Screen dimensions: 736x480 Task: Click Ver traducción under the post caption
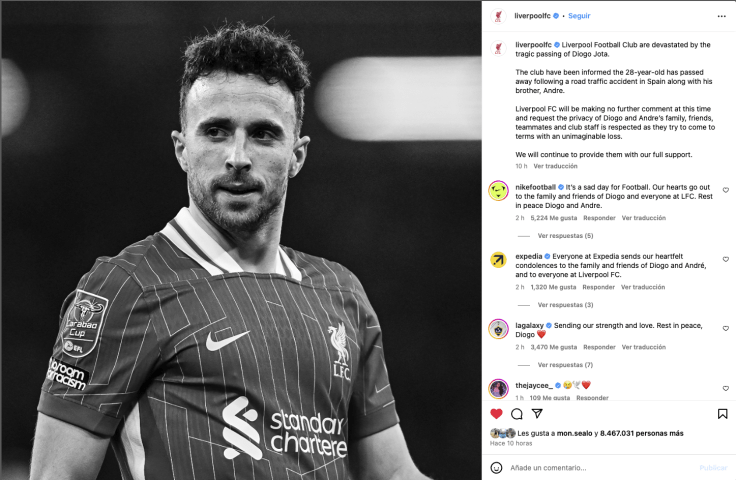pyautogui.click(x=555, y=166)
